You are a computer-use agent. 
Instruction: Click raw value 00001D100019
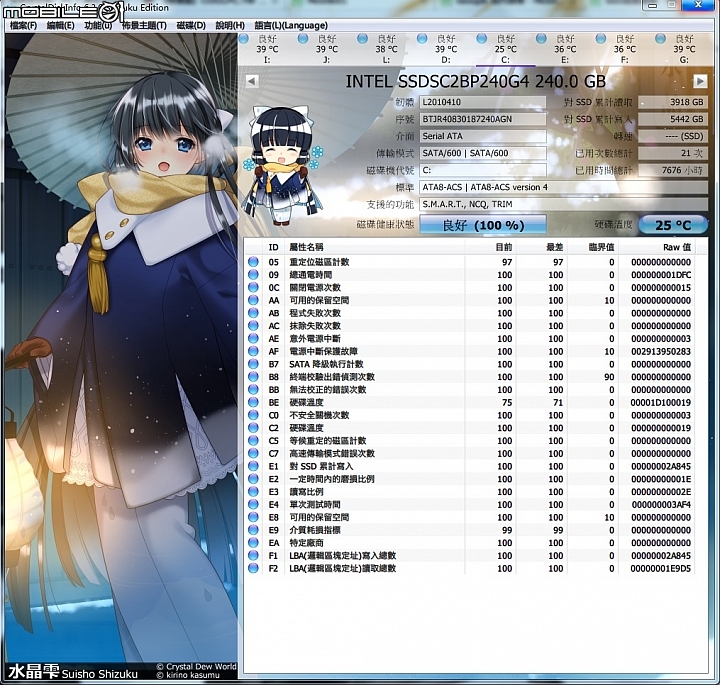click(661, 402)
